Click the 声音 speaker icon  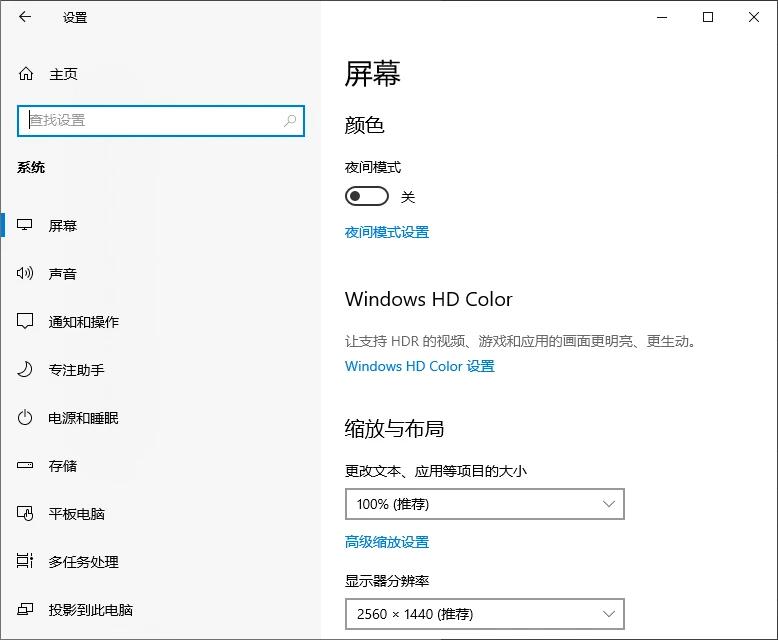26,274
